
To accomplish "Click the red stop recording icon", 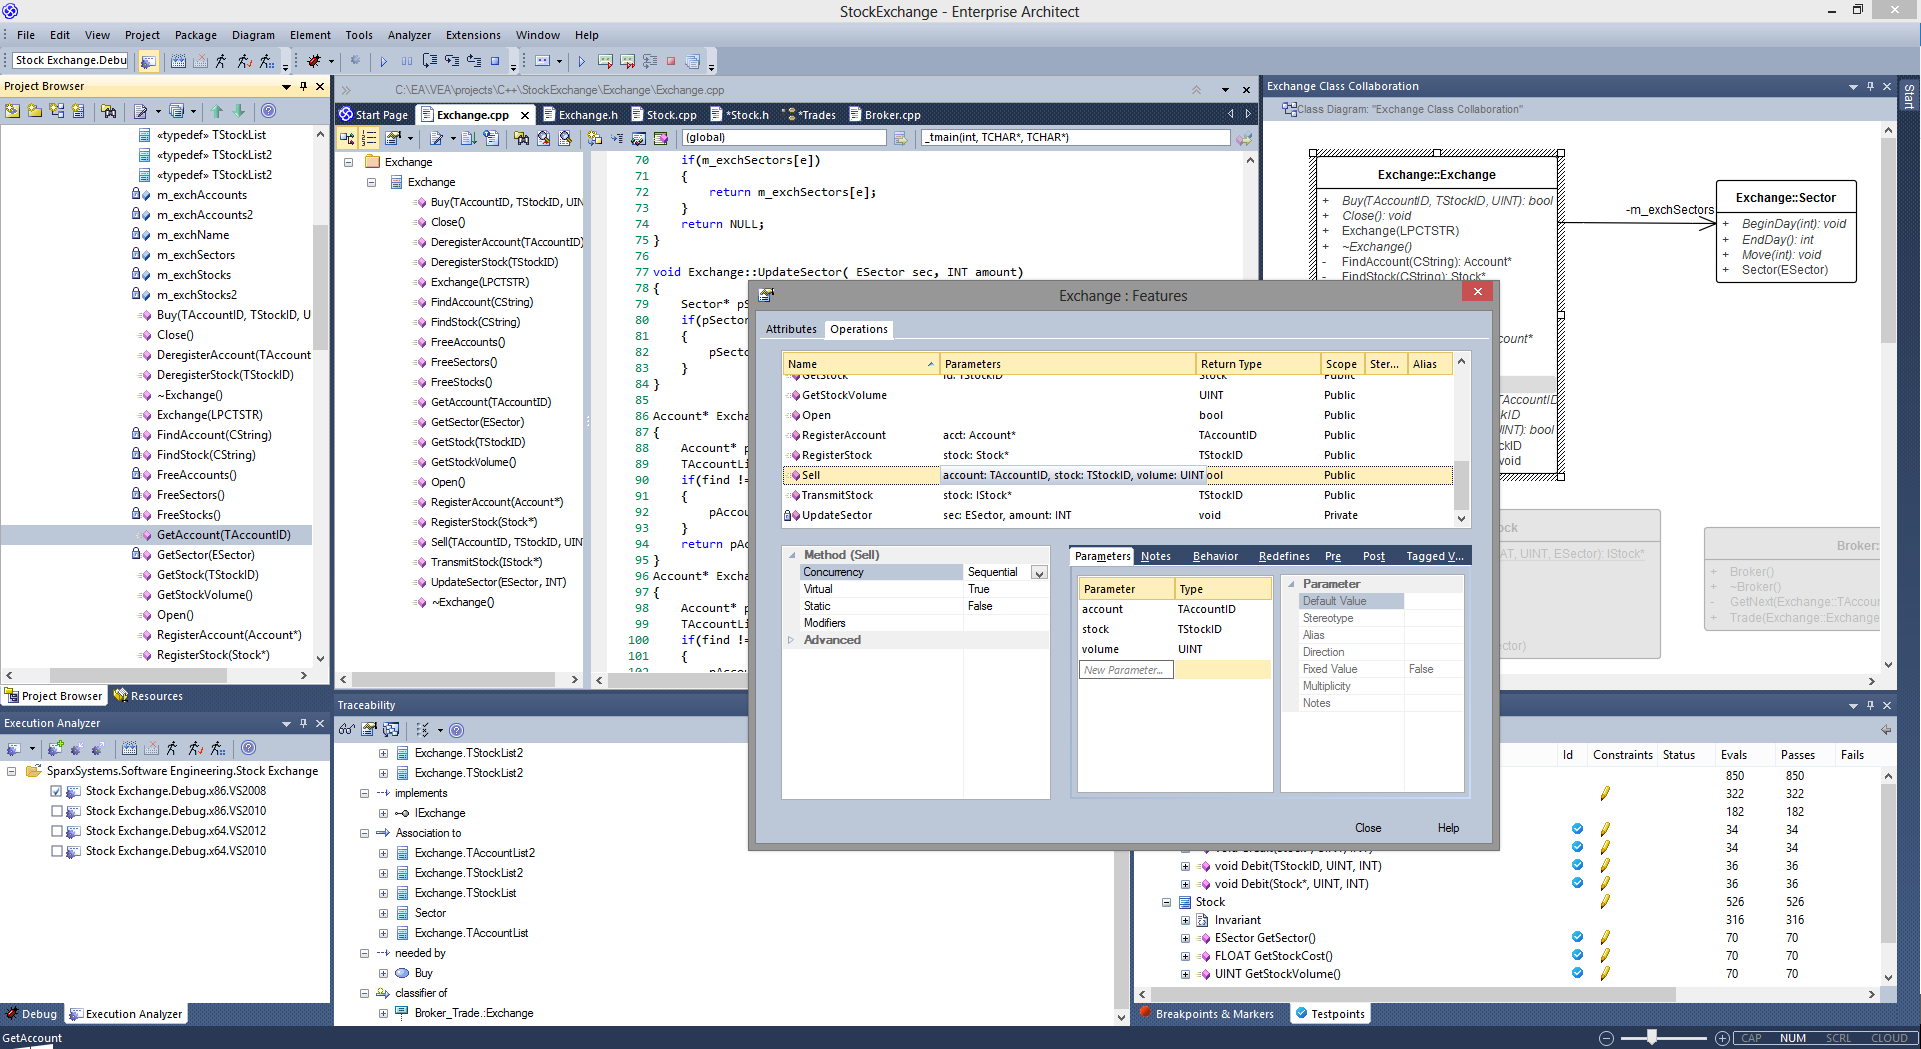I will click(x=671, y=61).
